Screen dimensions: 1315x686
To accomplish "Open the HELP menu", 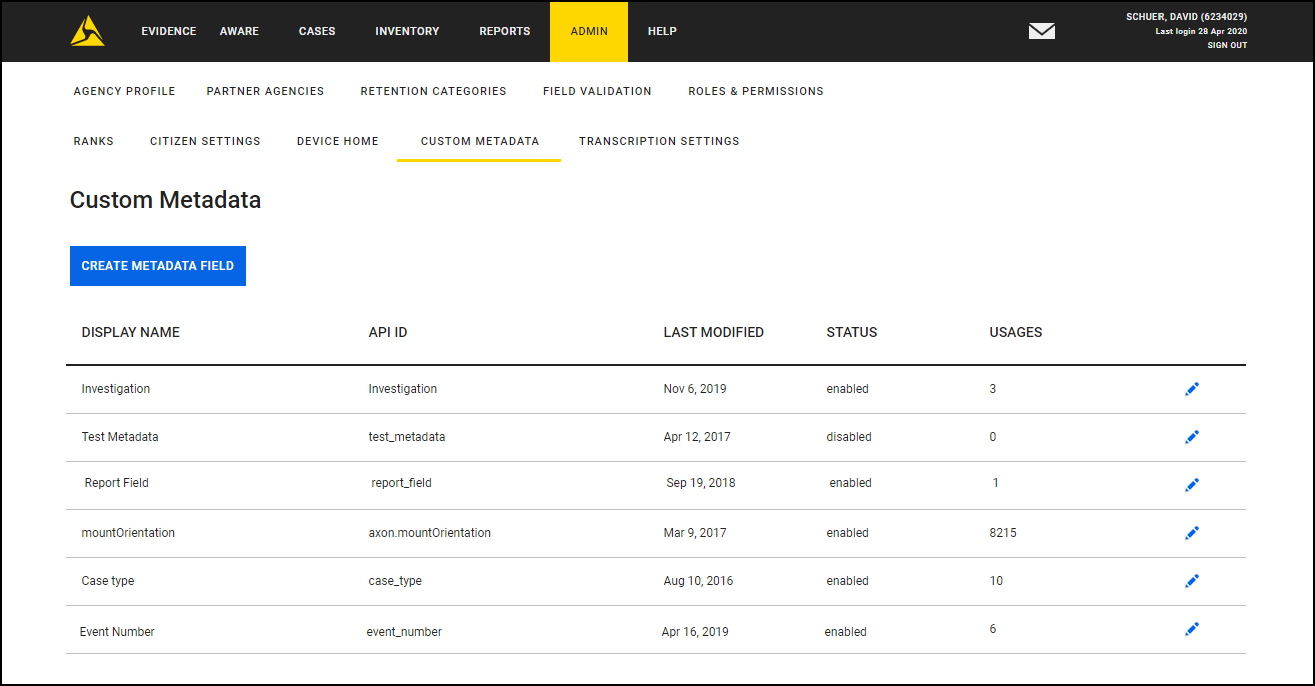I will [661, 31].
